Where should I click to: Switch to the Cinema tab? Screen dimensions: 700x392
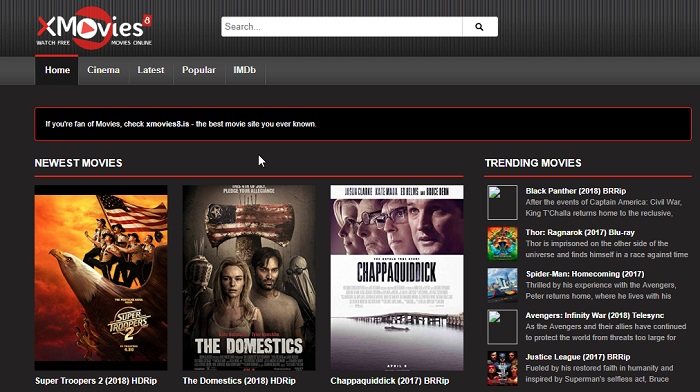coord(104,70)
